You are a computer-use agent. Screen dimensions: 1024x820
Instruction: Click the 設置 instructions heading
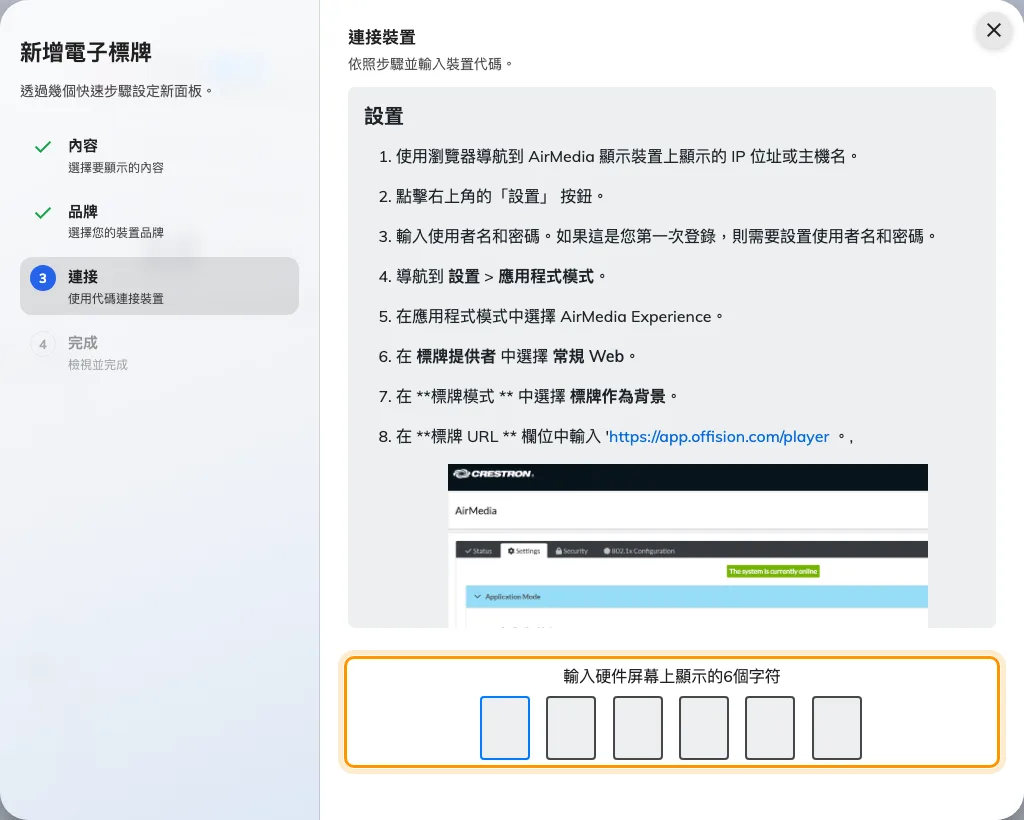384,116
